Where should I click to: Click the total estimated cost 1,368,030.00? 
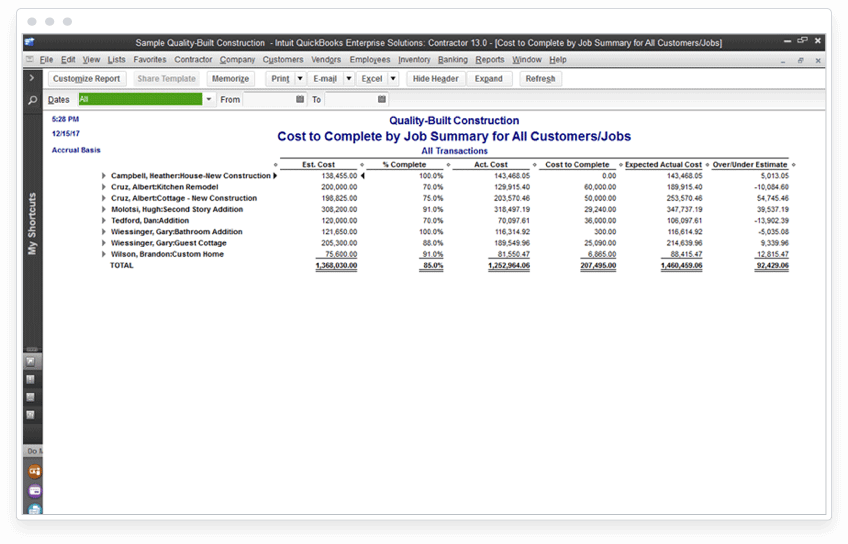click(336, 266)
